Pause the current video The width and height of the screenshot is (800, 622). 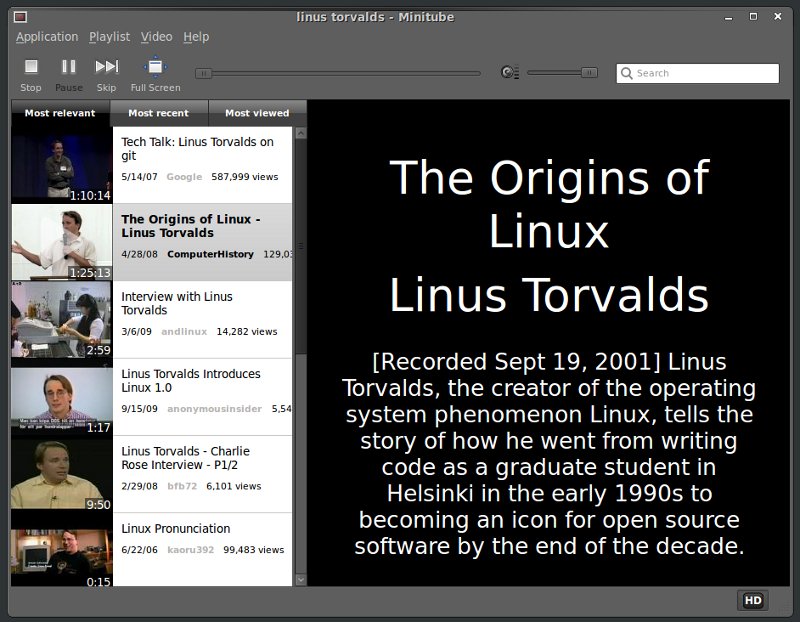pos(68,67)
